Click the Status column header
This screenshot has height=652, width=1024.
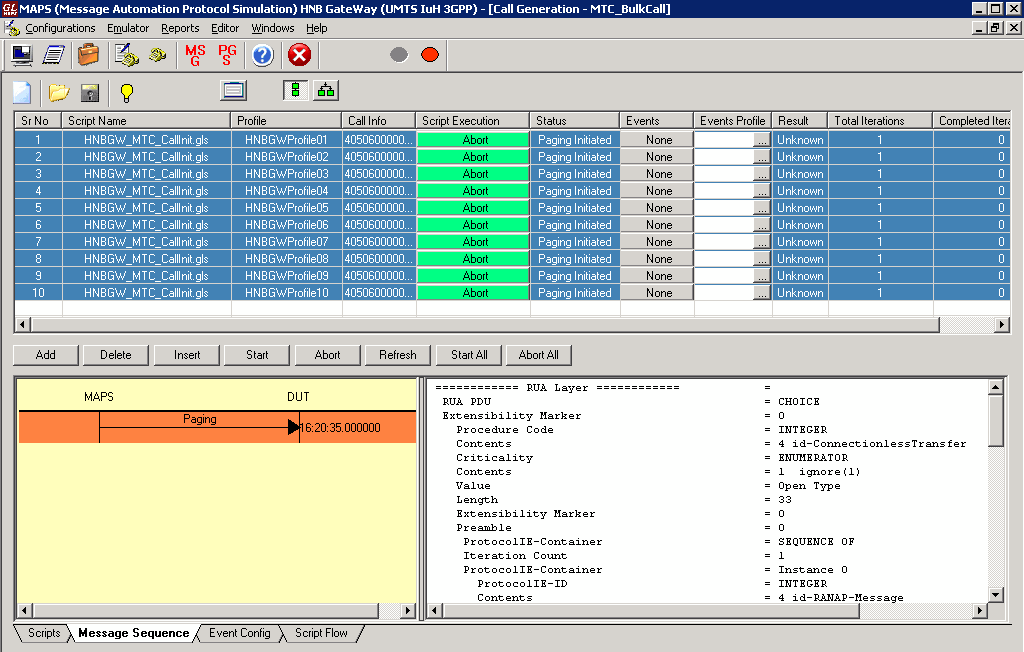(x=574, y=121)
